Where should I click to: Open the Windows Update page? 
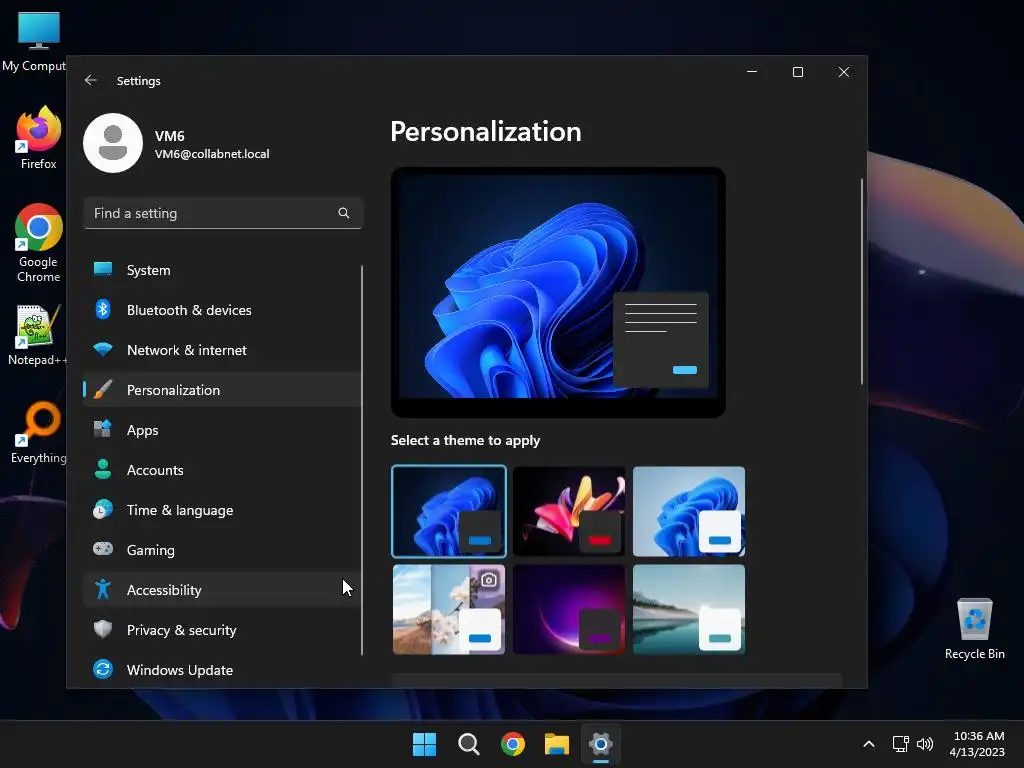click(222, 669)
